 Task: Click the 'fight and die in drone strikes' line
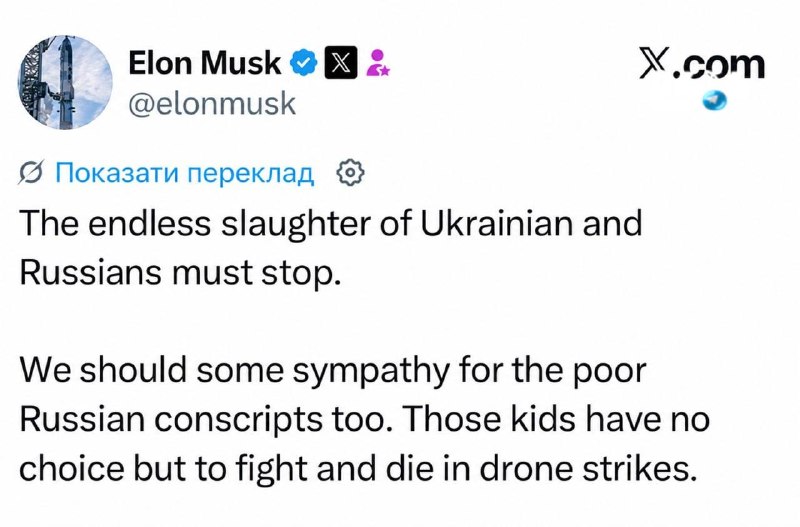pyautogui.click(x=465, y=468)
